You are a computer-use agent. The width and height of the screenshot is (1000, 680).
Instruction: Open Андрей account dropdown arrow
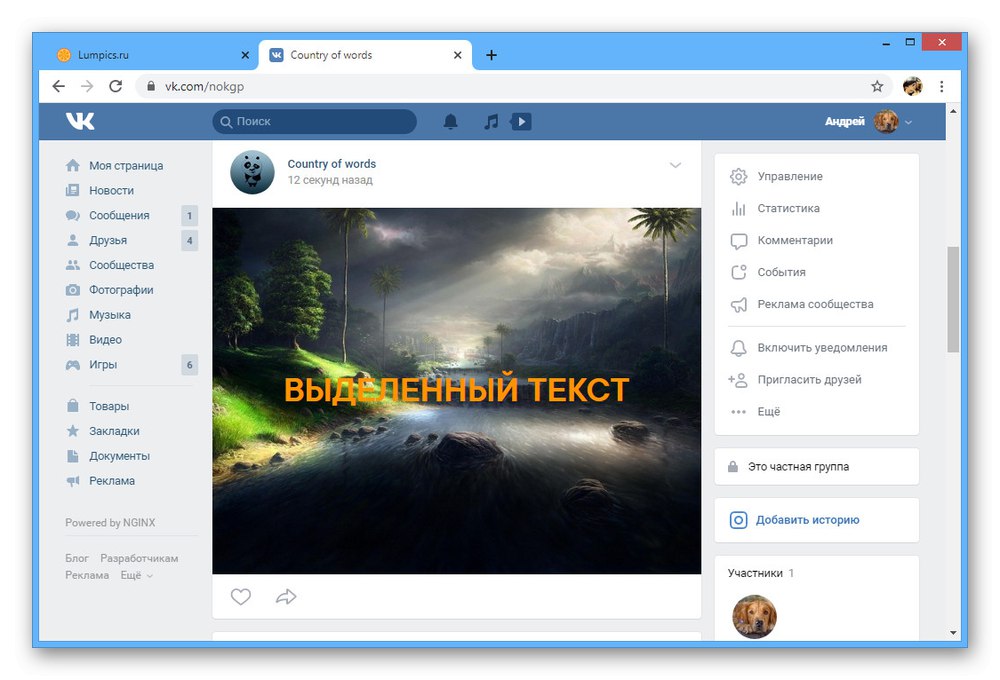[908, 122]
